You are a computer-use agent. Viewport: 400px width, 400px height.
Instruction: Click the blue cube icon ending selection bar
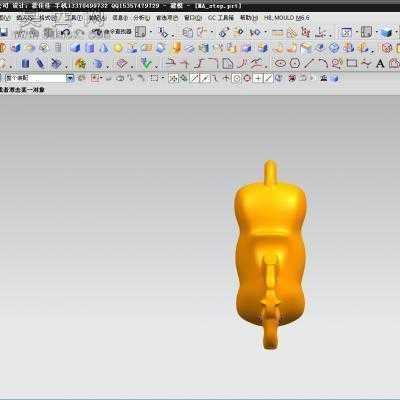click(335, 78)
